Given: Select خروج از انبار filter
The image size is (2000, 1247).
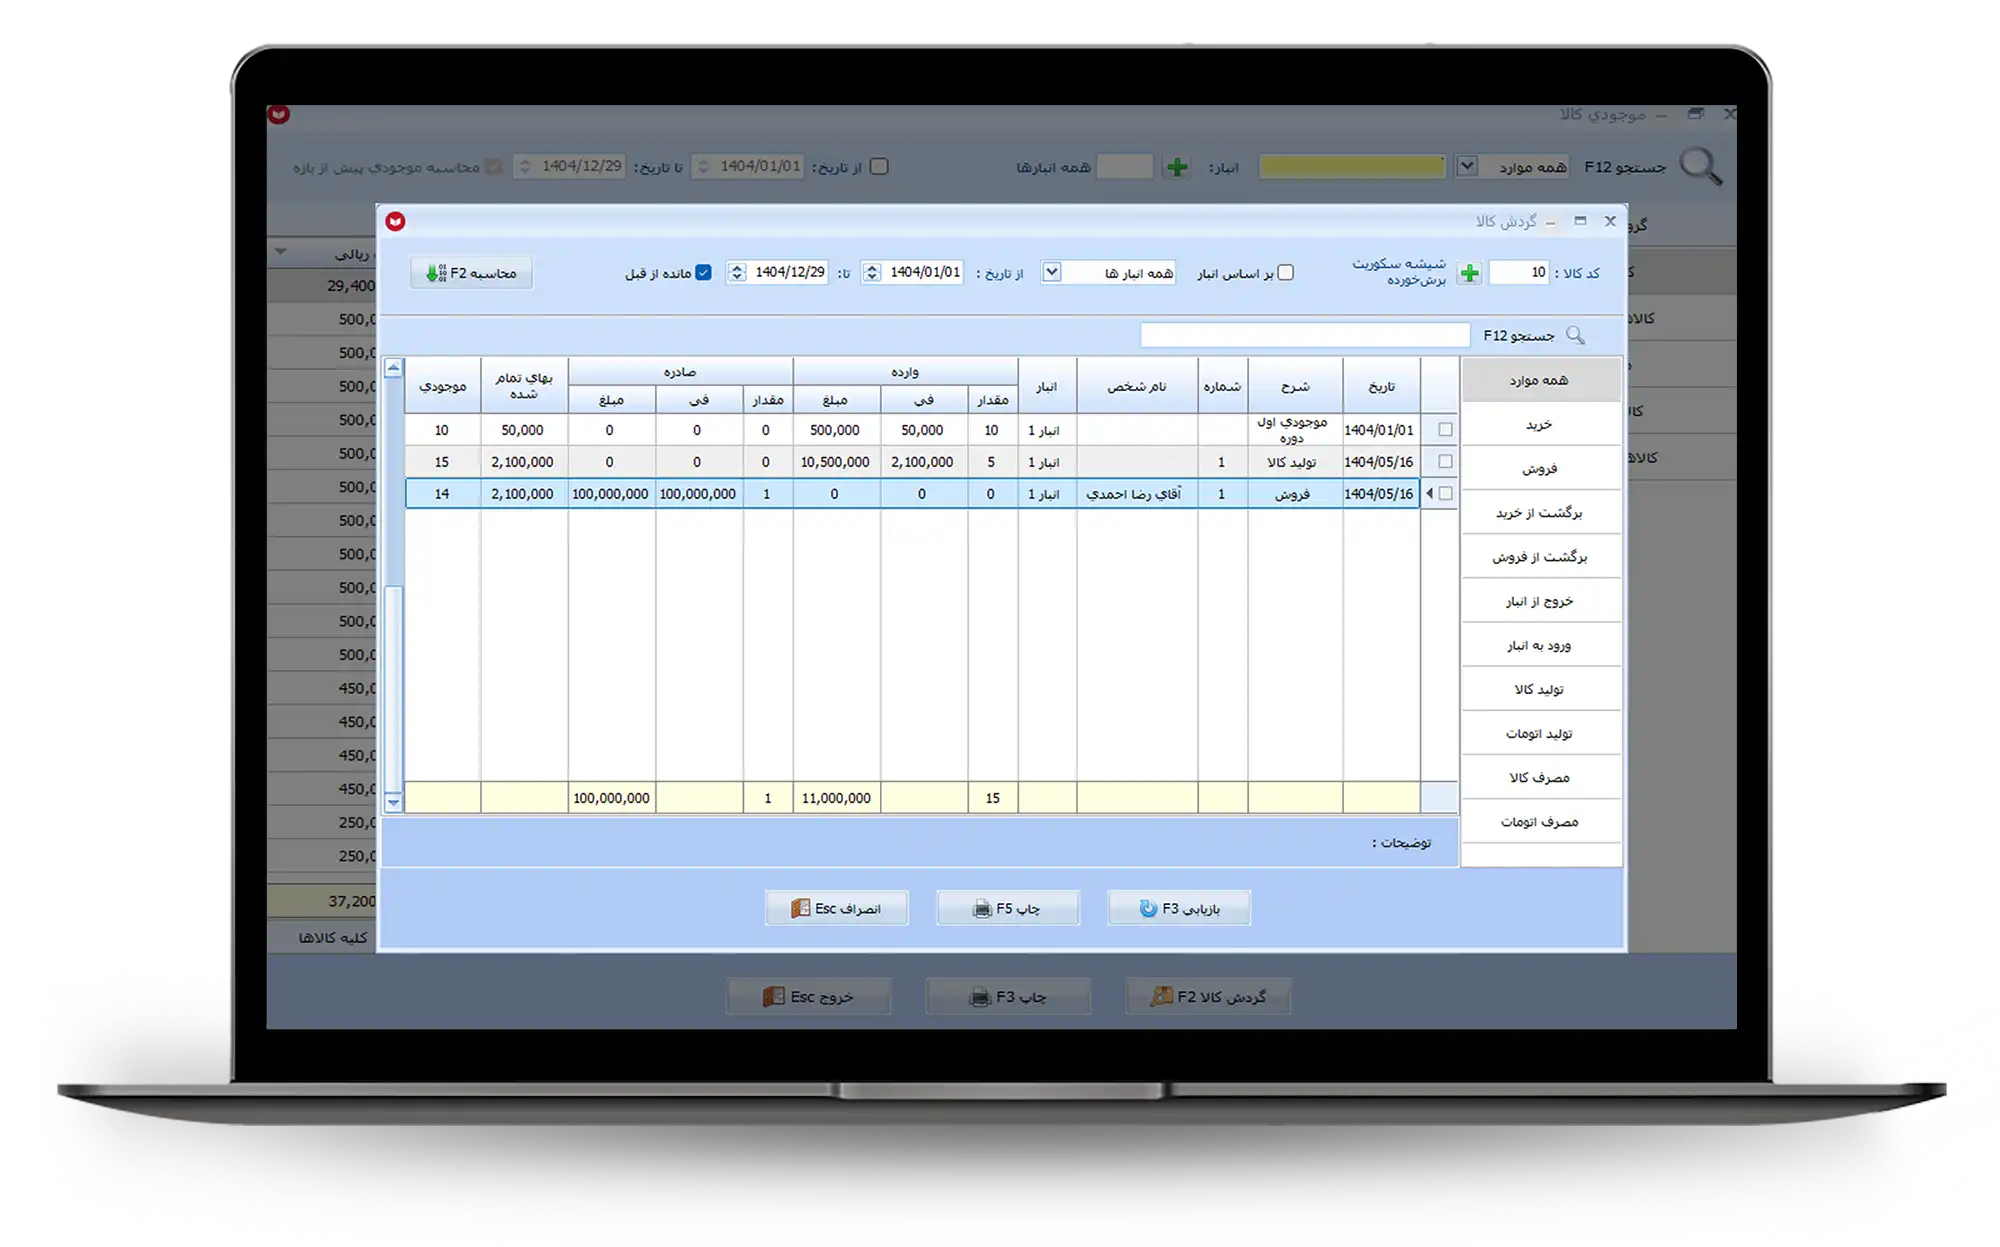Looking at the screenshot, I should 1540,600.
